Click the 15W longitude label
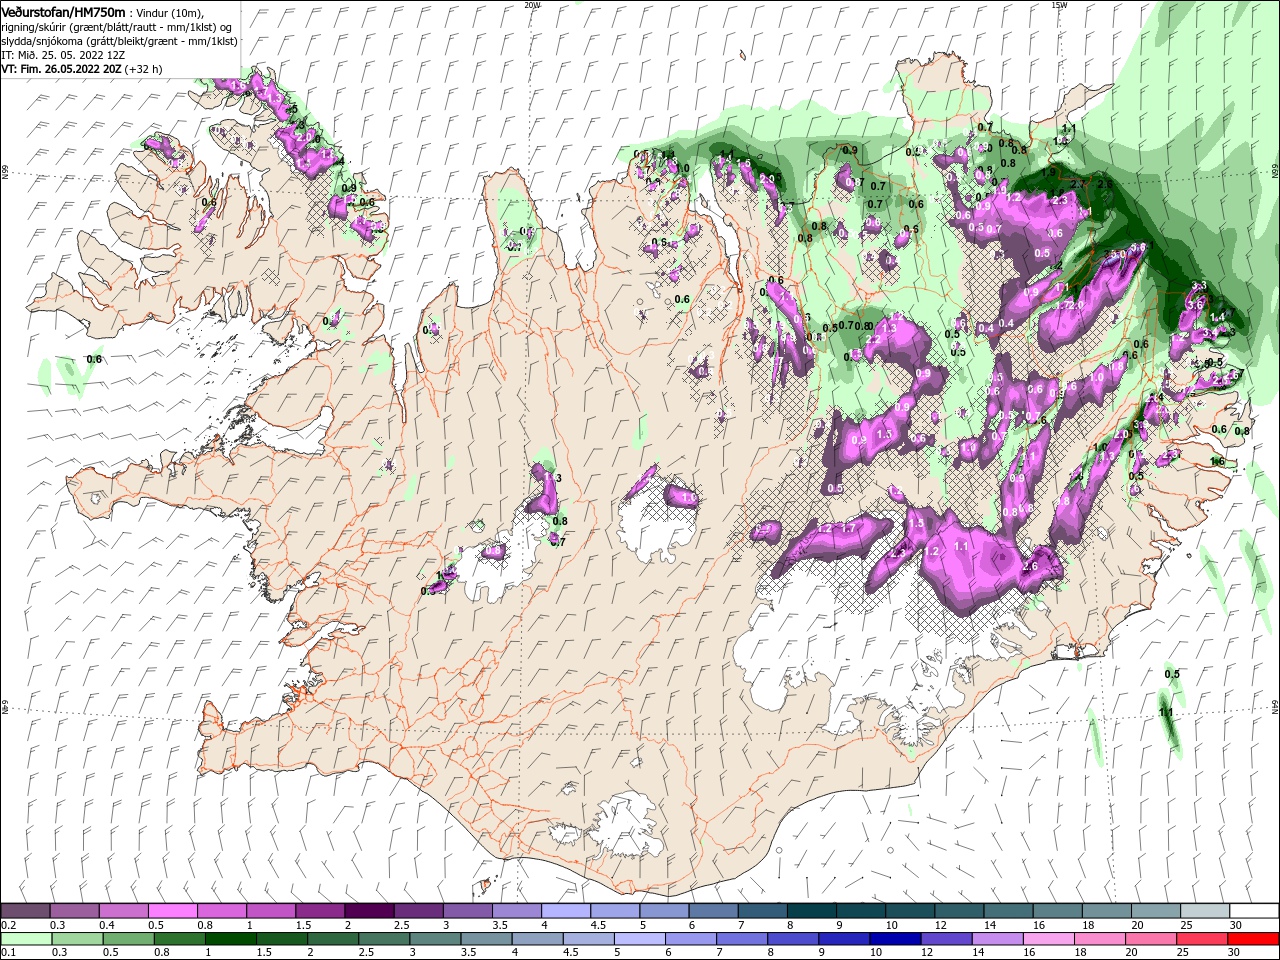 [1059, 4]
